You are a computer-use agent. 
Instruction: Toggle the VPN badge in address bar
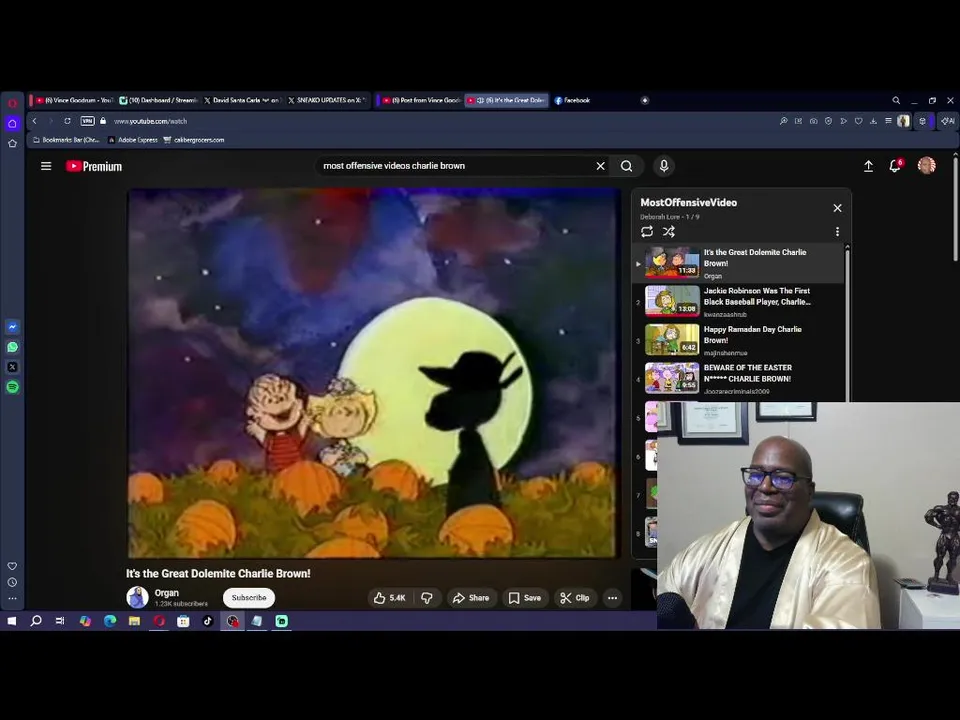88,121
